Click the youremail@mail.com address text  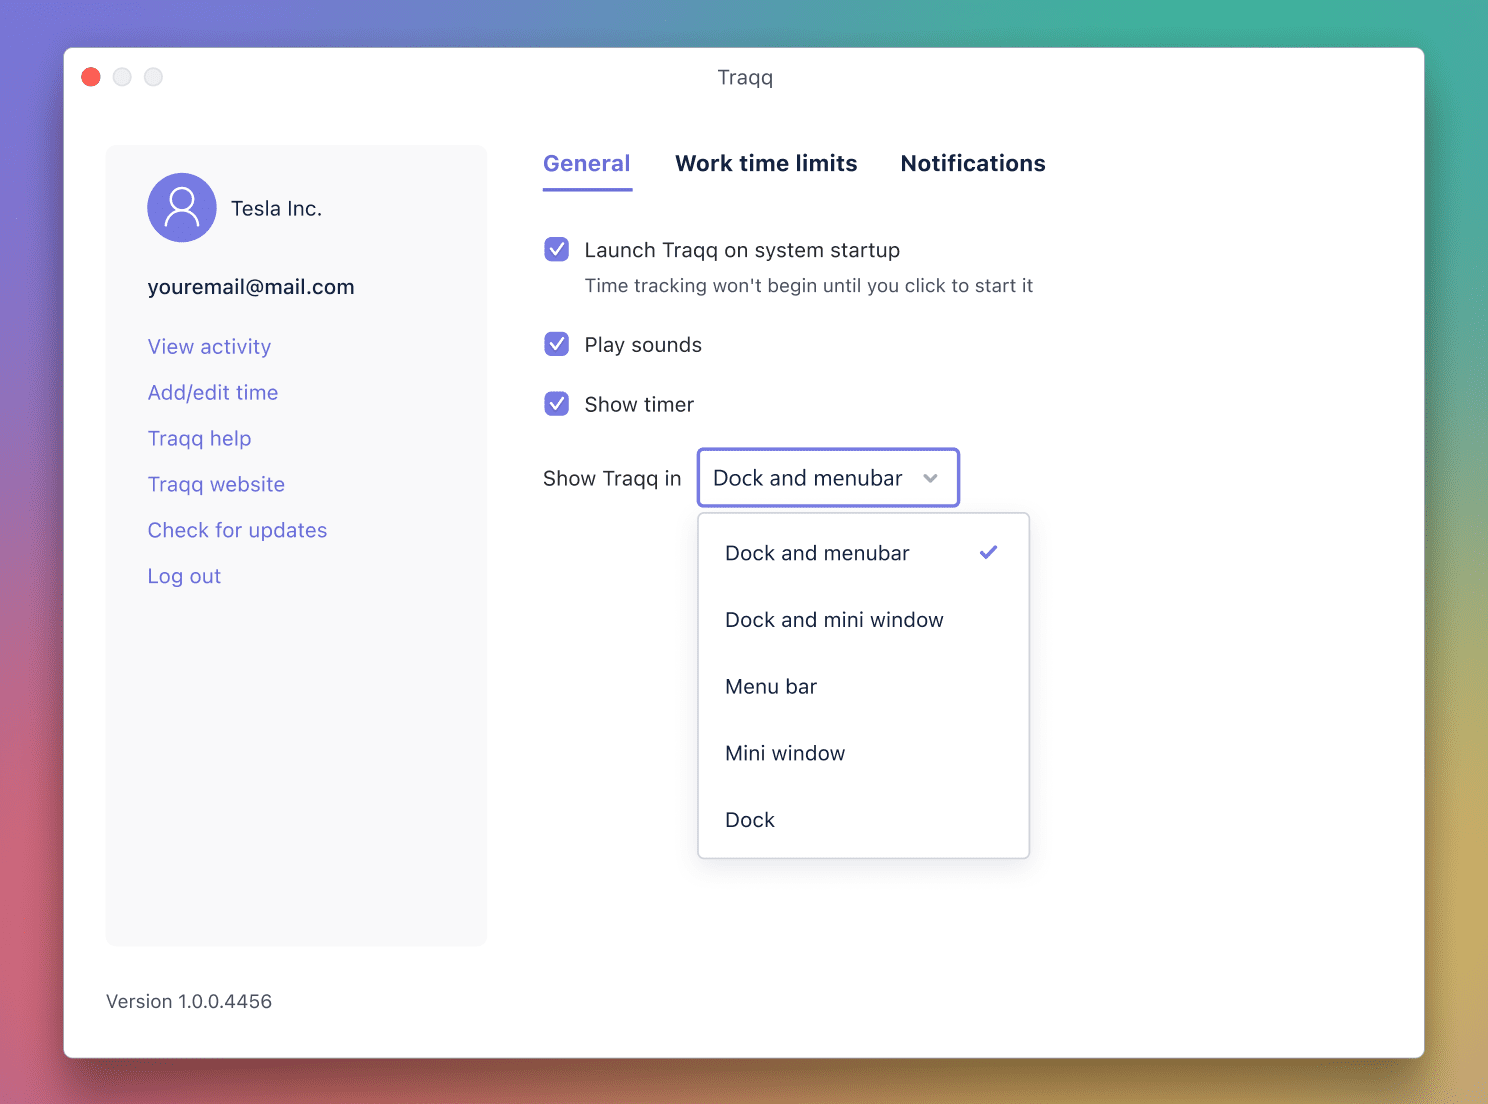251,287
